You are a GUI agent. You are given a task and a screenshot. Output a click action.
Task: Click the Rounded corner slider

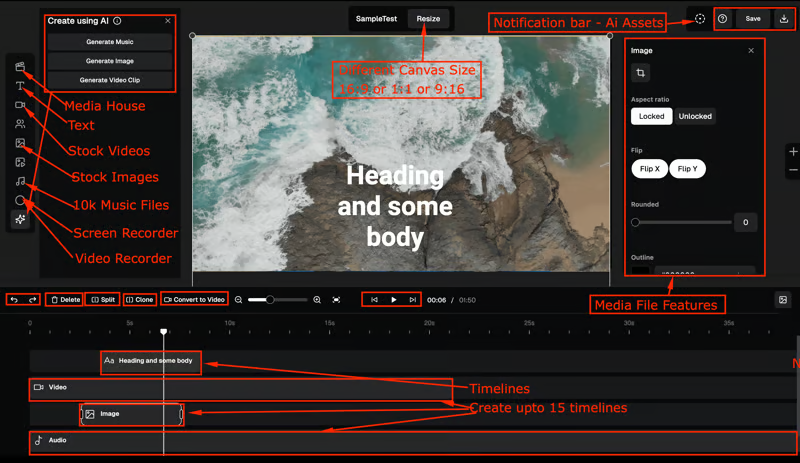680,222
